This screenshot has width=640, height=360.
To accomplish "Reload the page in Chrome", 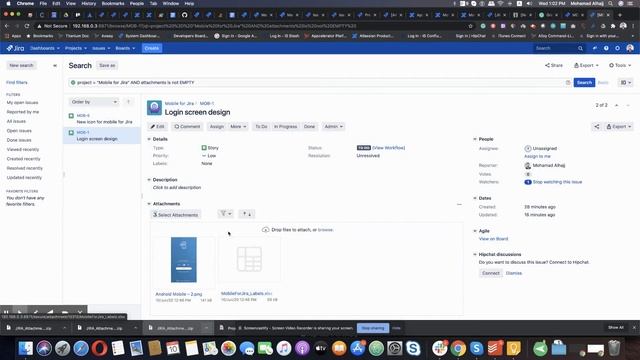I will [27, 26].
